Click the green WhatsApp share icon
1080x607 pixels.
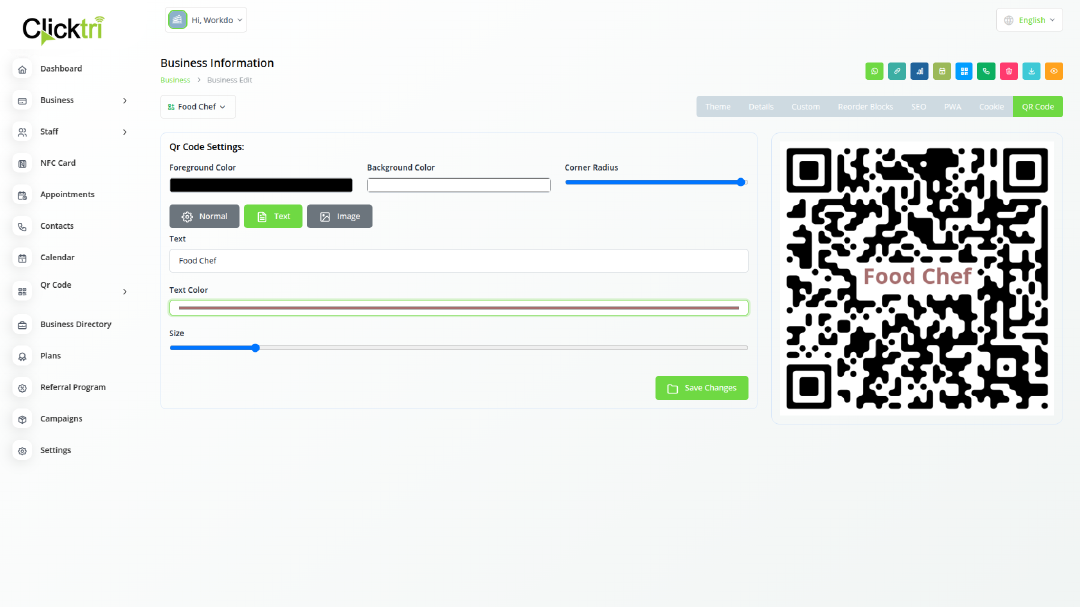(x=874, y=71)
